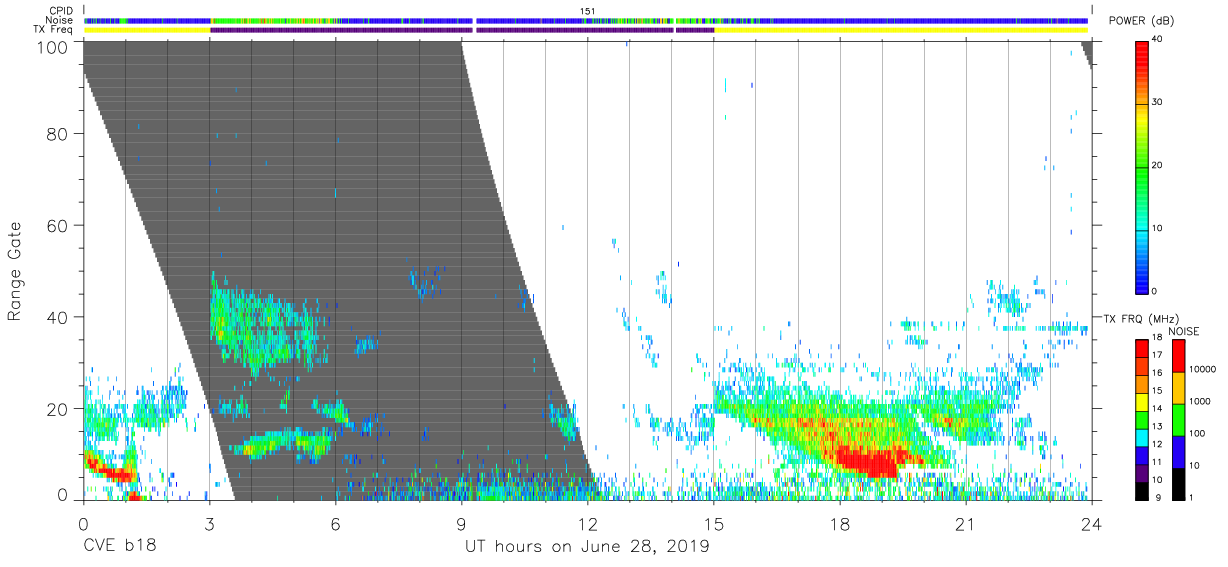The width and height of the screenshot is (1228, 567).
Task: Click the 9 tick label on UT hours axis
Action: (x=461, y=524)
